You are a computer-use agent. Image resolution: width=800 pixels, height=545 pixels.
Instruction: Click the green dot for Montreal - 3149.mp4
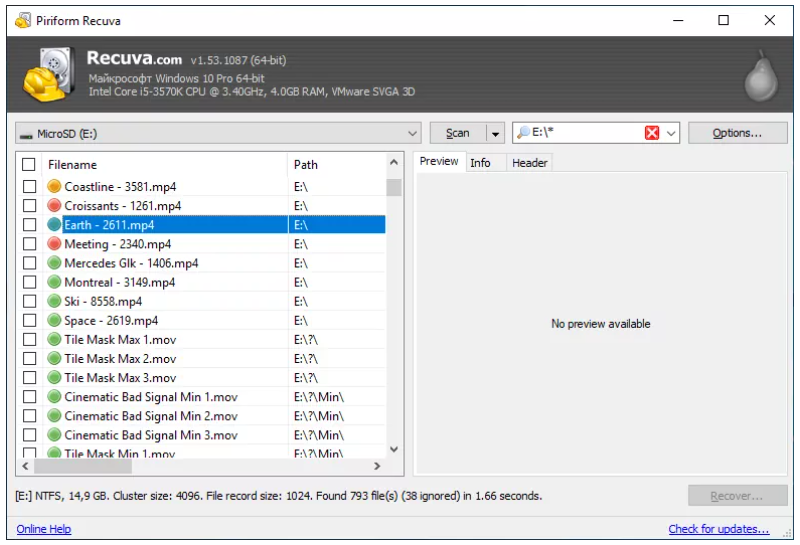[54, 282]
